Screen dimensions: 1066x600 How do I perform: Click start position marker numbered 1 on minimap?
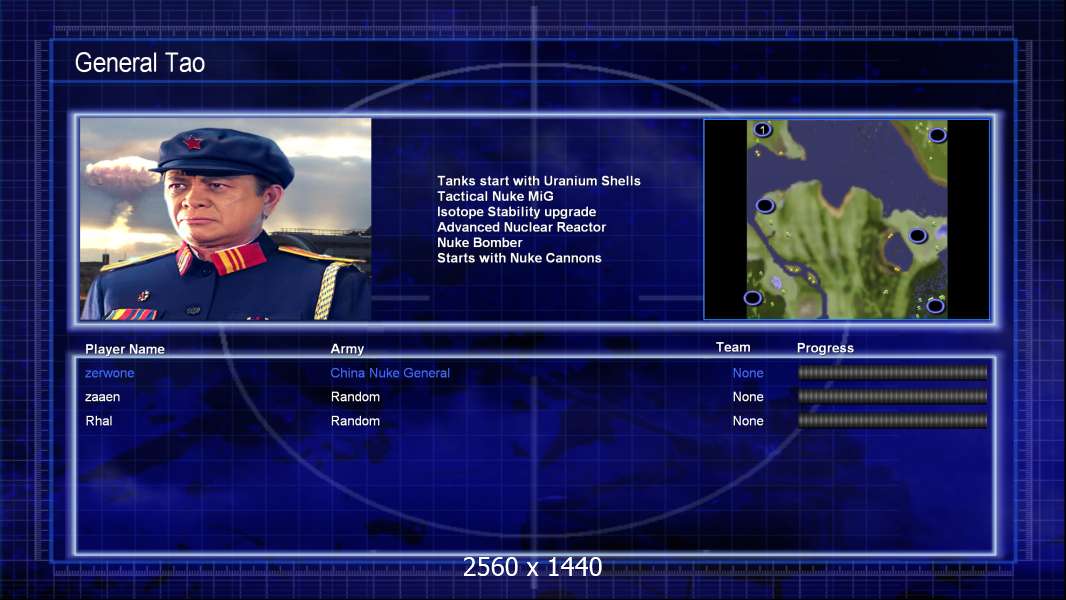[762, 129]
